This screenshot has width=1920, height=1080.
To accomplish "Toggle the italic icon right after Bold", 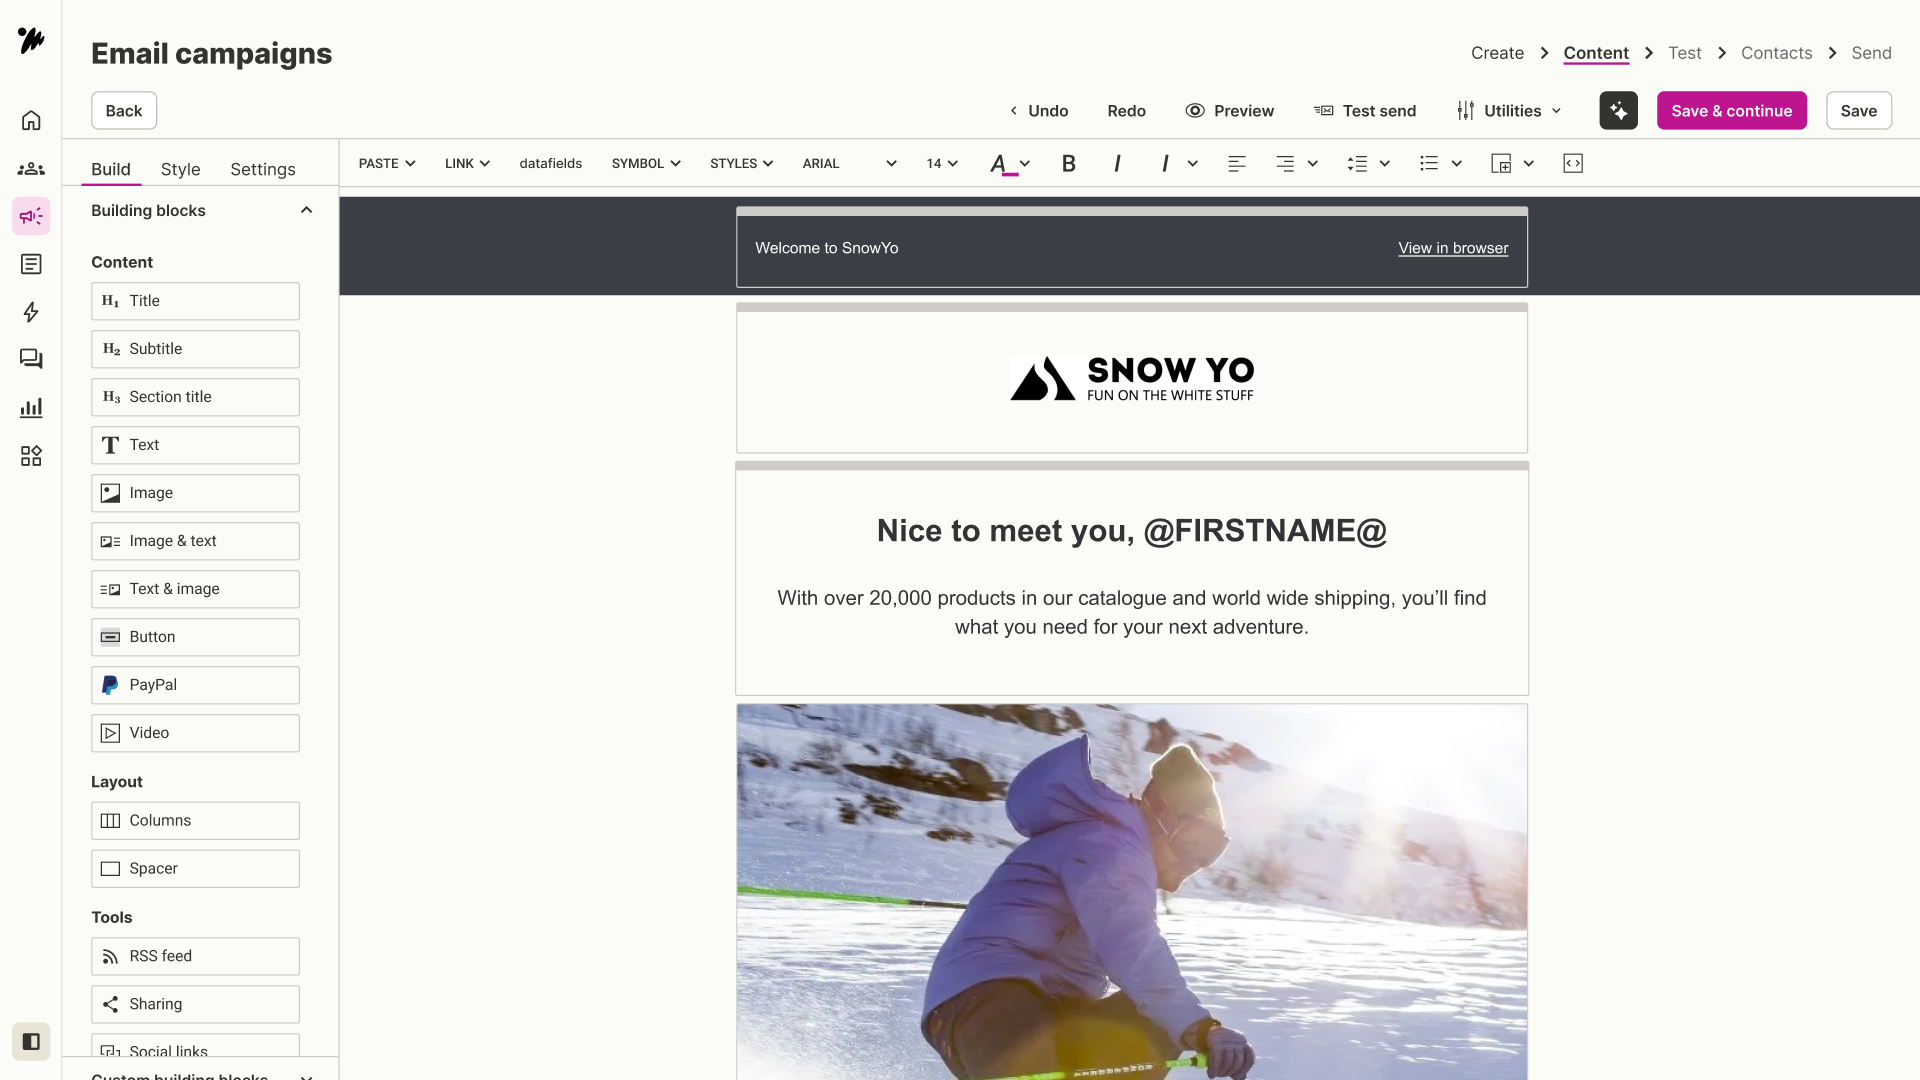I will coord(1117,164).
